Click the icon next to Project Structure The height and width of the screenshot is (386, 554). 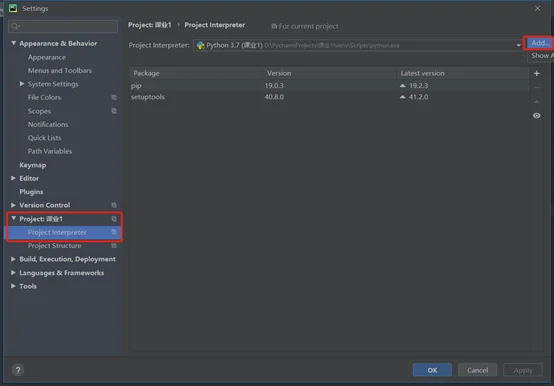tap(114, 246)
